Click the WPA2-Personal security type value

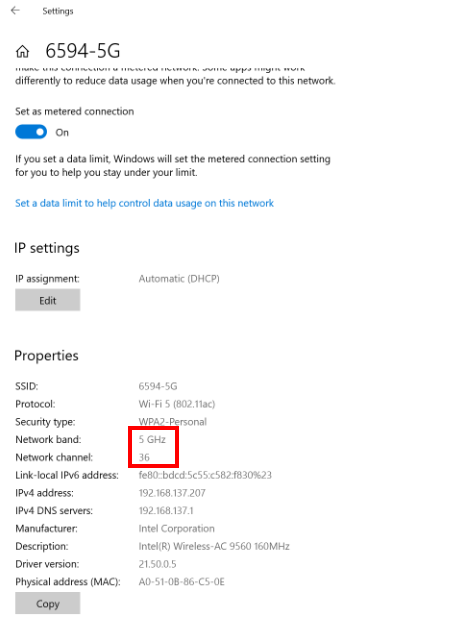point(173,422)
